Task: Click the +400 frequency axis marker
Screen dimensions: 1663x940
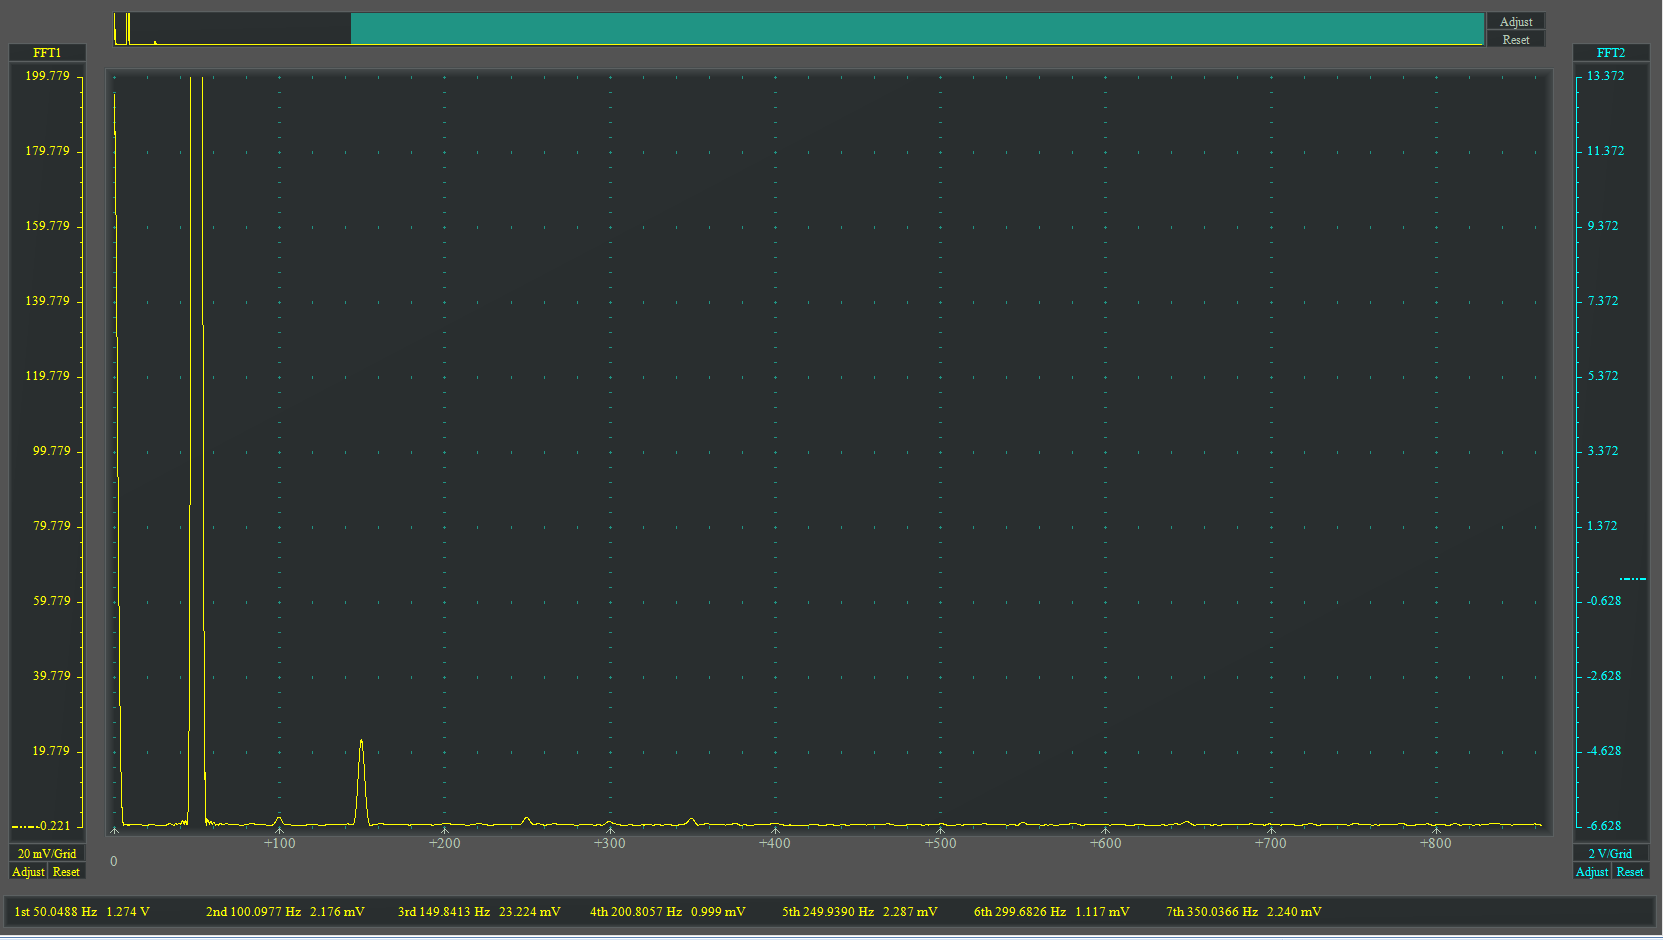Action: (x=775, y=843)
